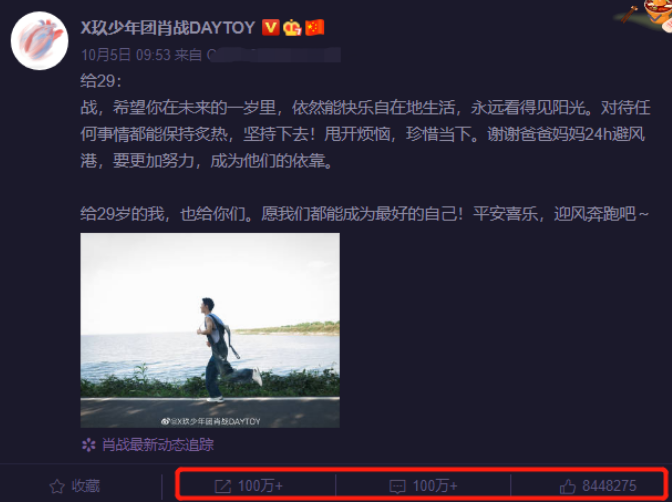This screenshot has width=672, height=502.
Task: Click the China flag badge beside username
Action: pos(315,28)
